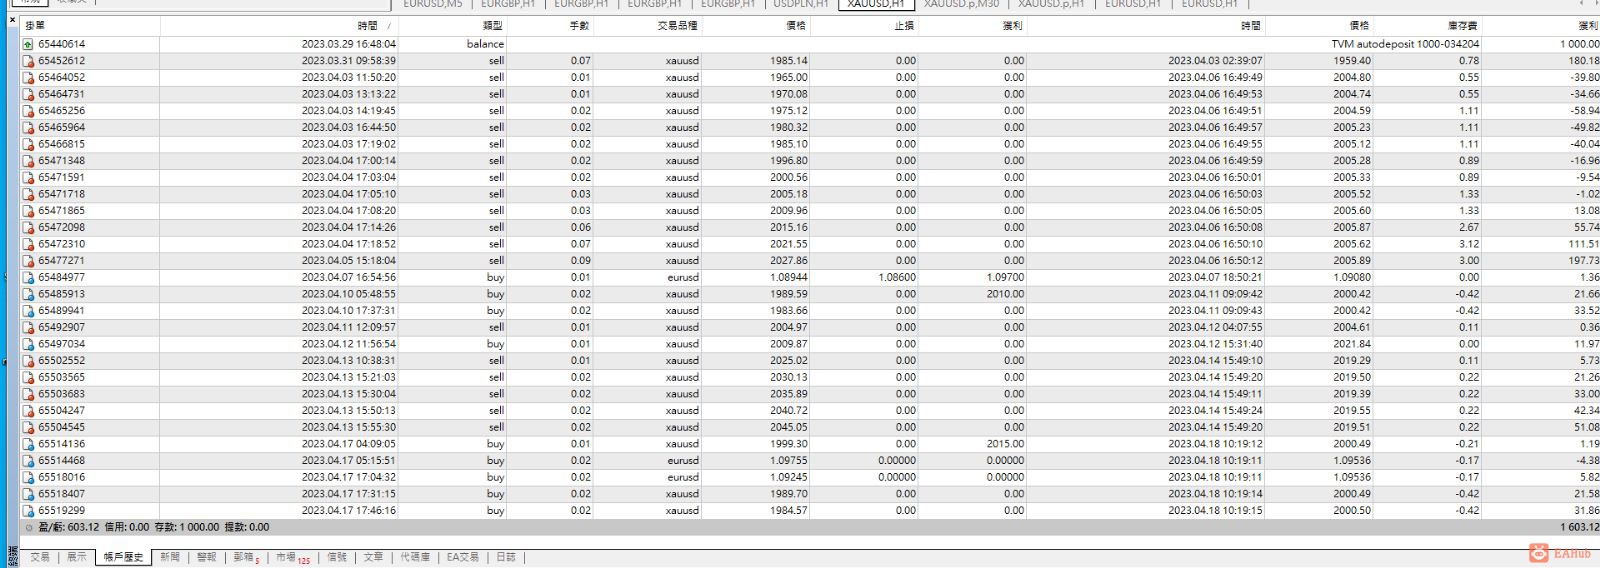Viewport: 1600px width, 568px height.
Task: Click the order icon for ticket 65477271
Action: tap(29, 261)
